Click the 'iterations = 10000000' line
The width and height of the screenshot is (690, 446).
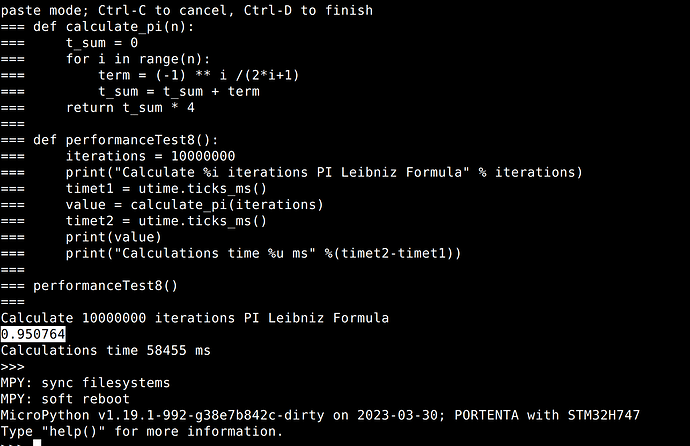click(150, 156)
